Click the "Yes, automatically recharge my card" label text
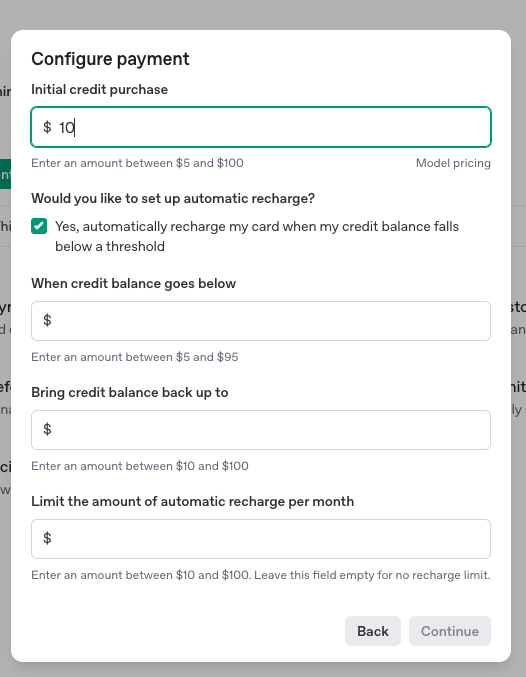 pos(257,236)
